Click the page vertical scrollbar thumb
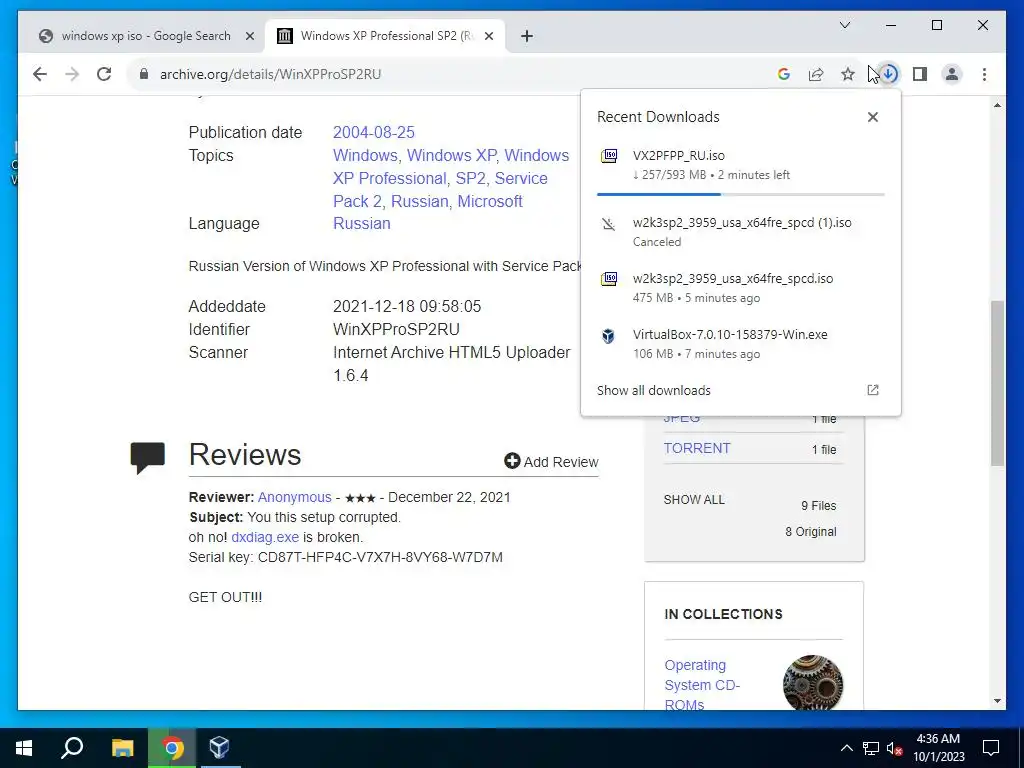The height and width of the screenshot is (768, 1024). 997,383
